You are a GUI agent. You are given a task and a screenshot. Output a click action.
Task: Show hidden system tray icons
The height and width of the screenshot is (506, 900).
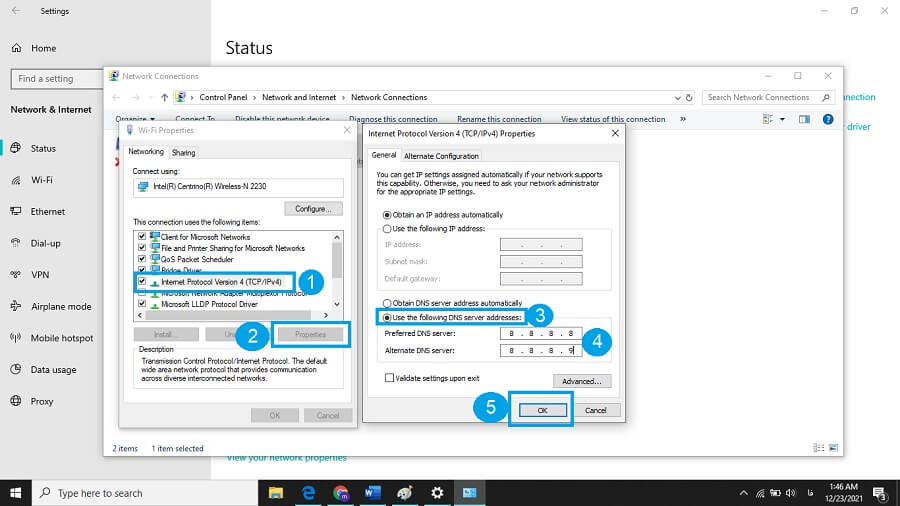tap(743, 493)
